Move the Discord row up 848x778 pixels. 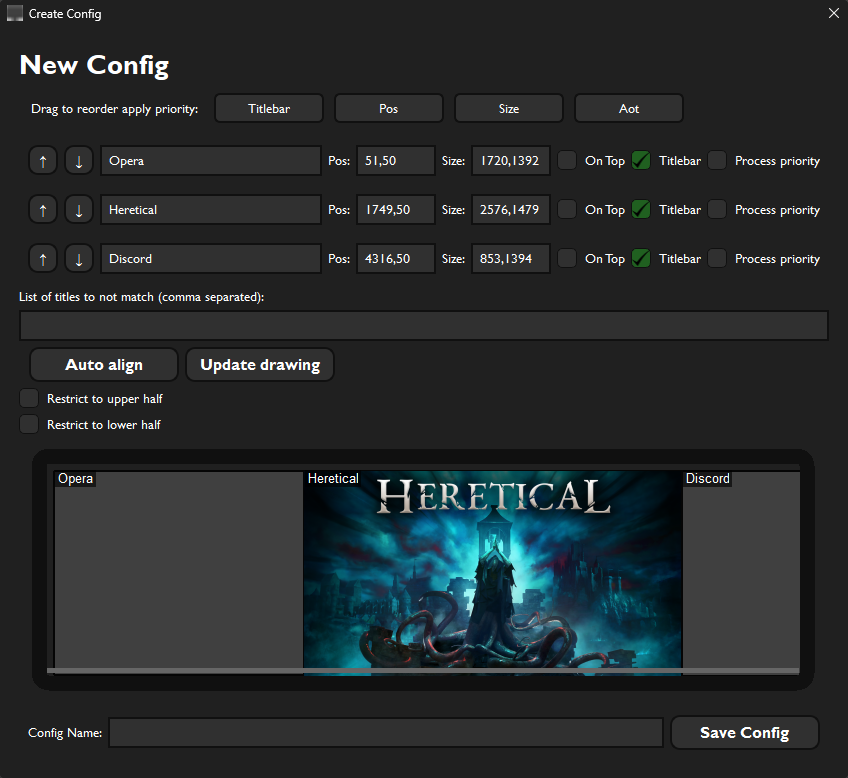[x=43, y=259]
